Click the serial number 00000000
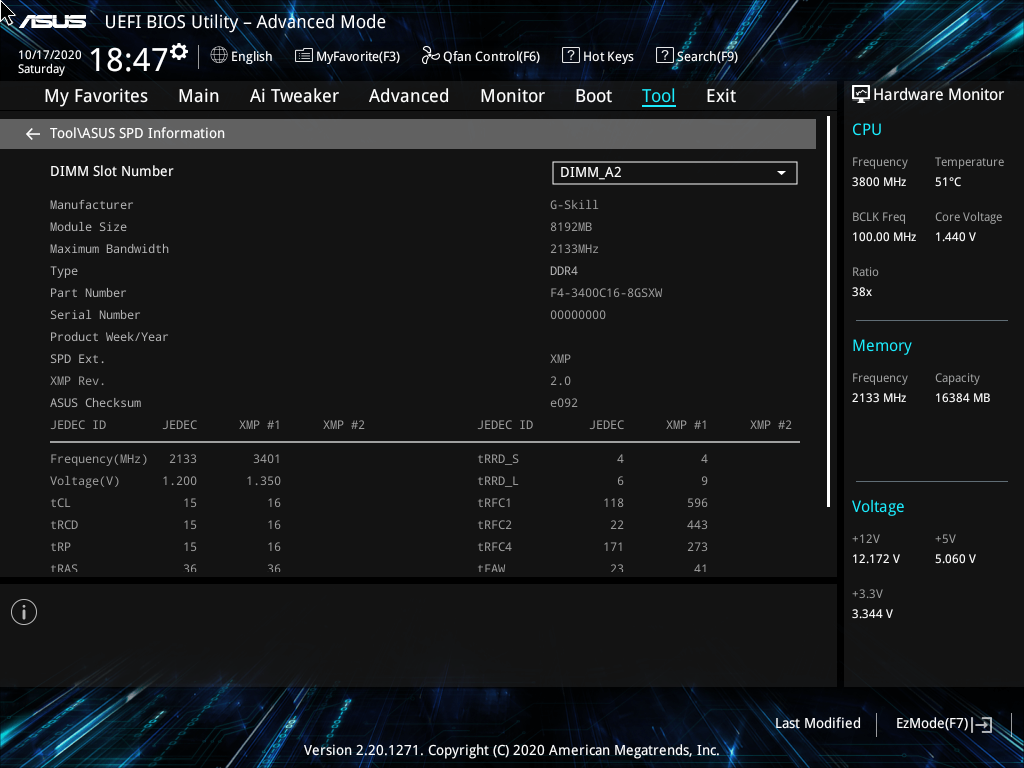Screen dimensions: 1024x768 pos(578,315)
